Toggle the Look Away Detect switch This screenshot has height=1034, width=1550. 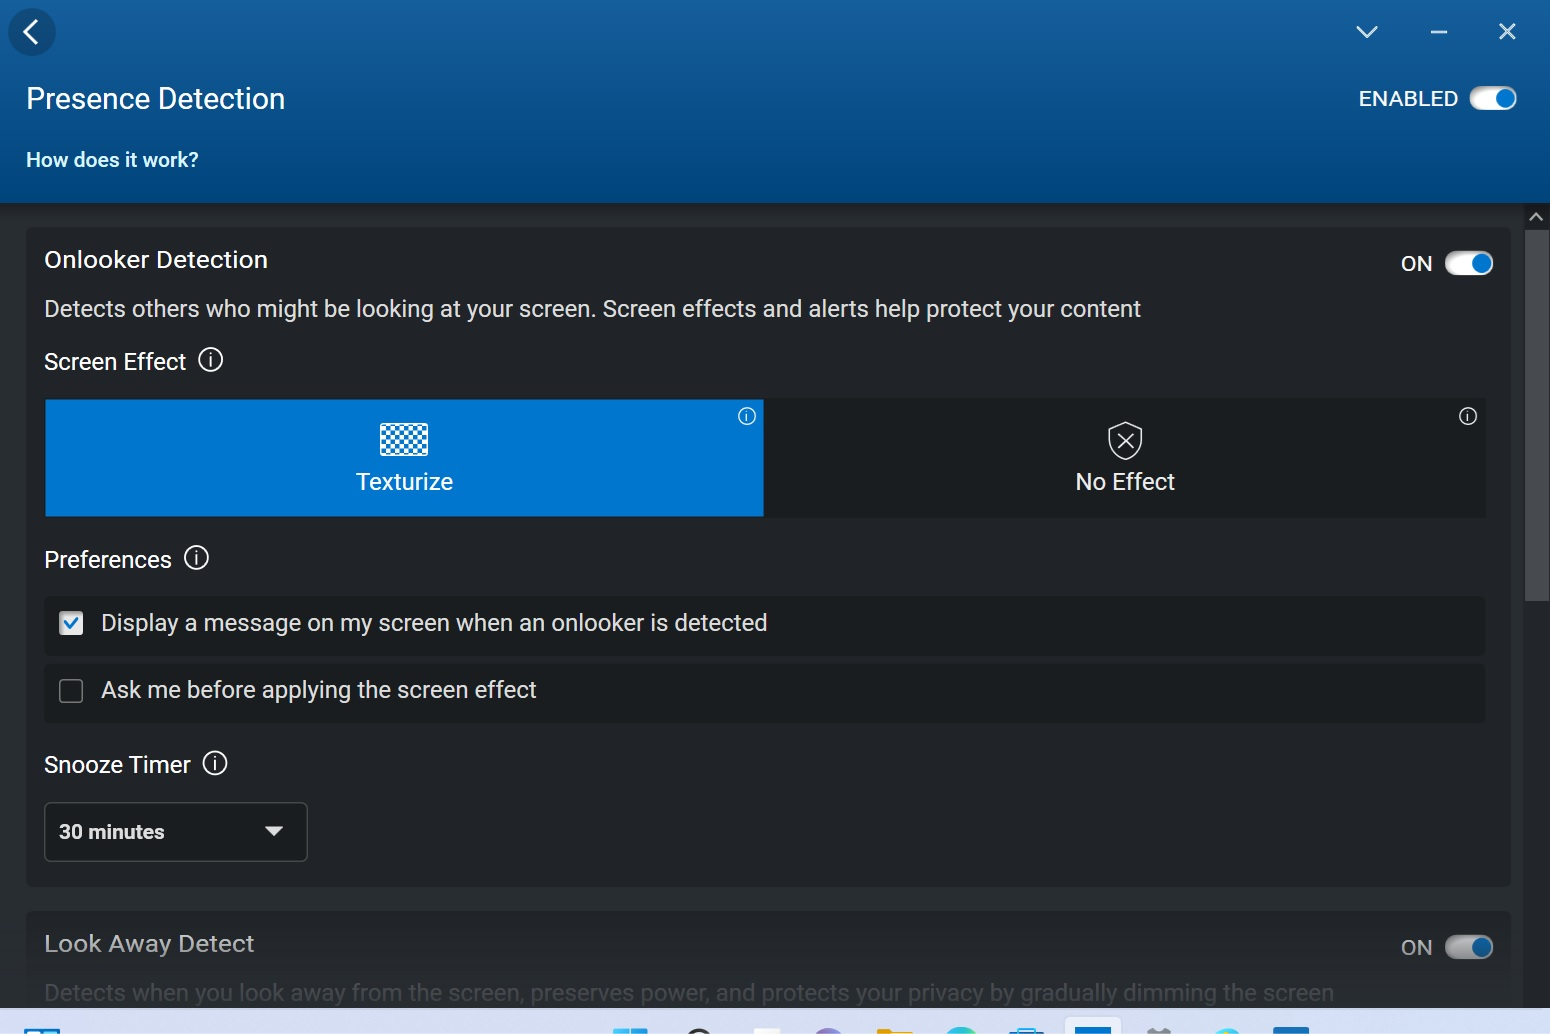pos(1468,947)
